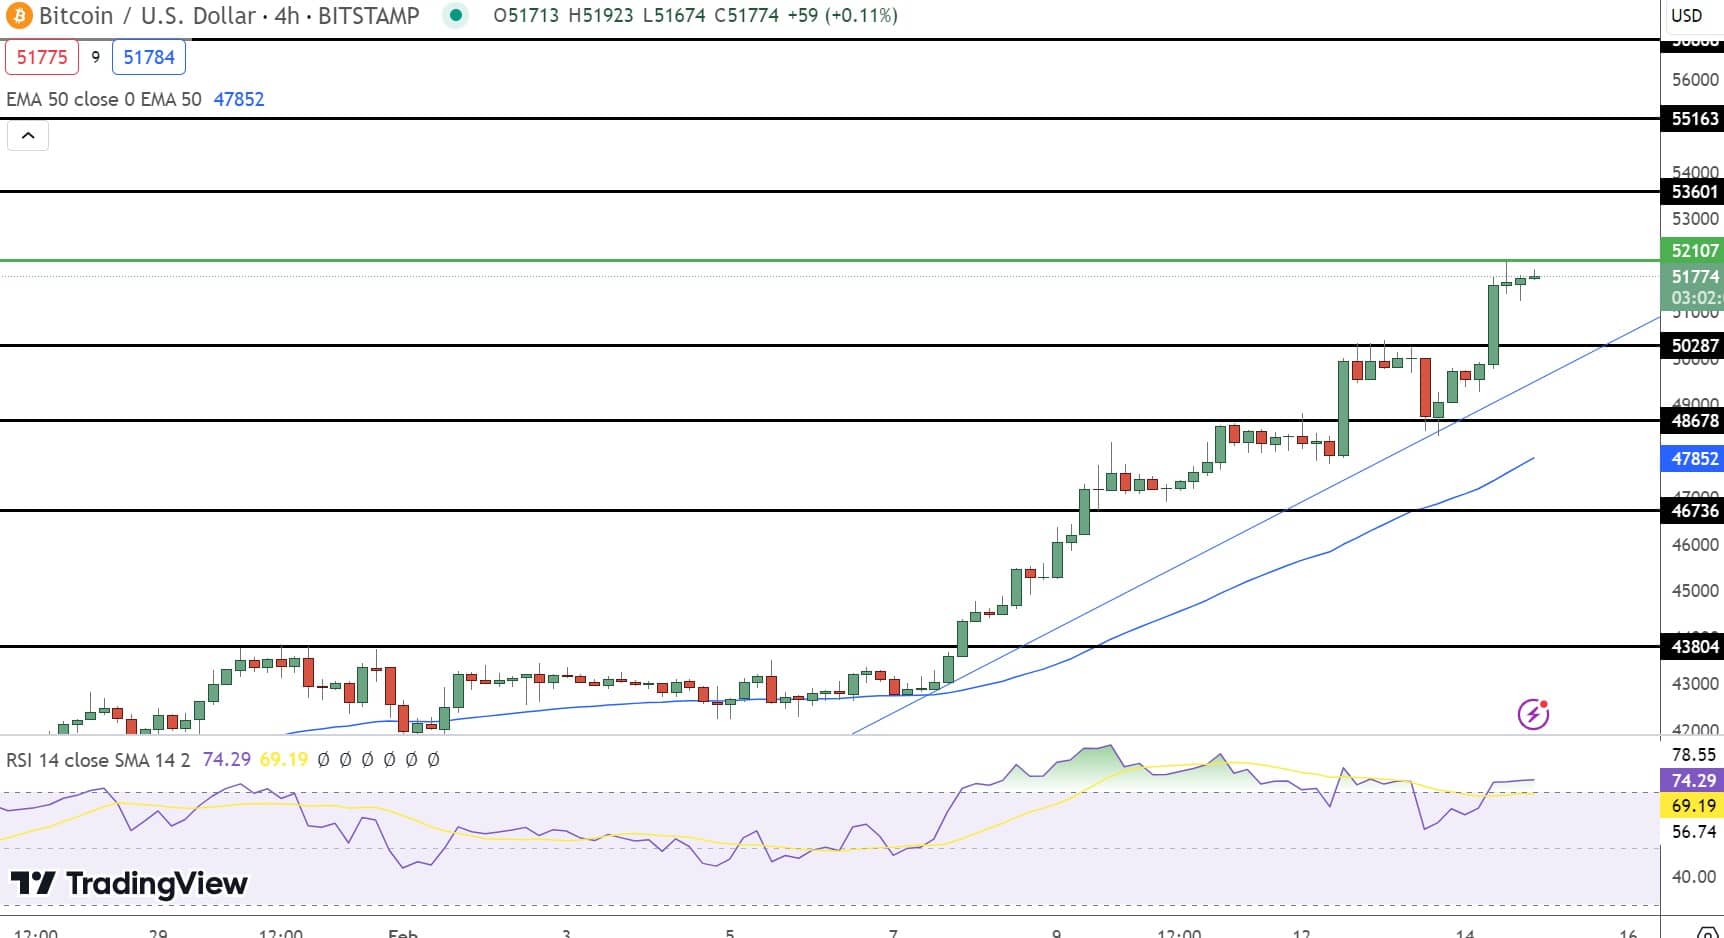Collapse the legend using the chevron arrow button
The image size is (1724, 938).
click(x=28, y=135)
